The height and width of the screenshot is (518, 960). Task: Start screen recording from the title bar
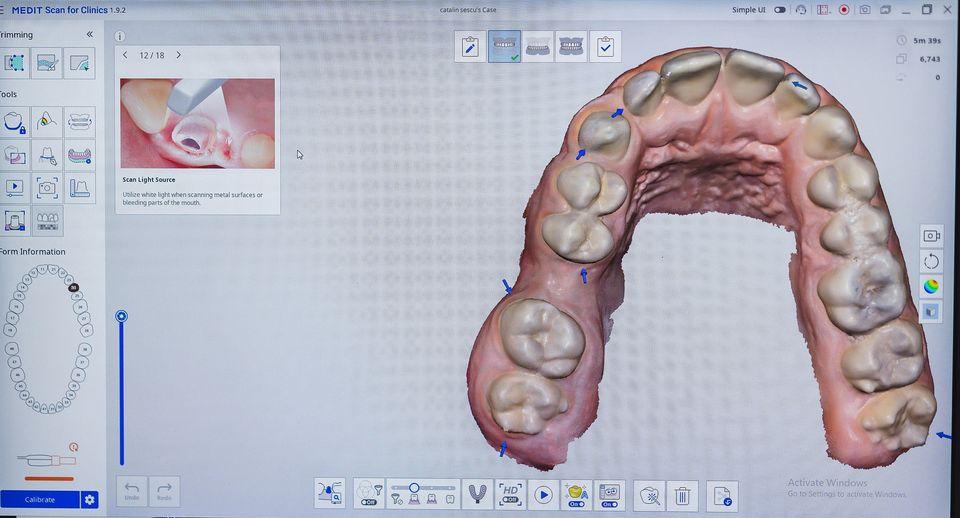click(x=844, y=10)
